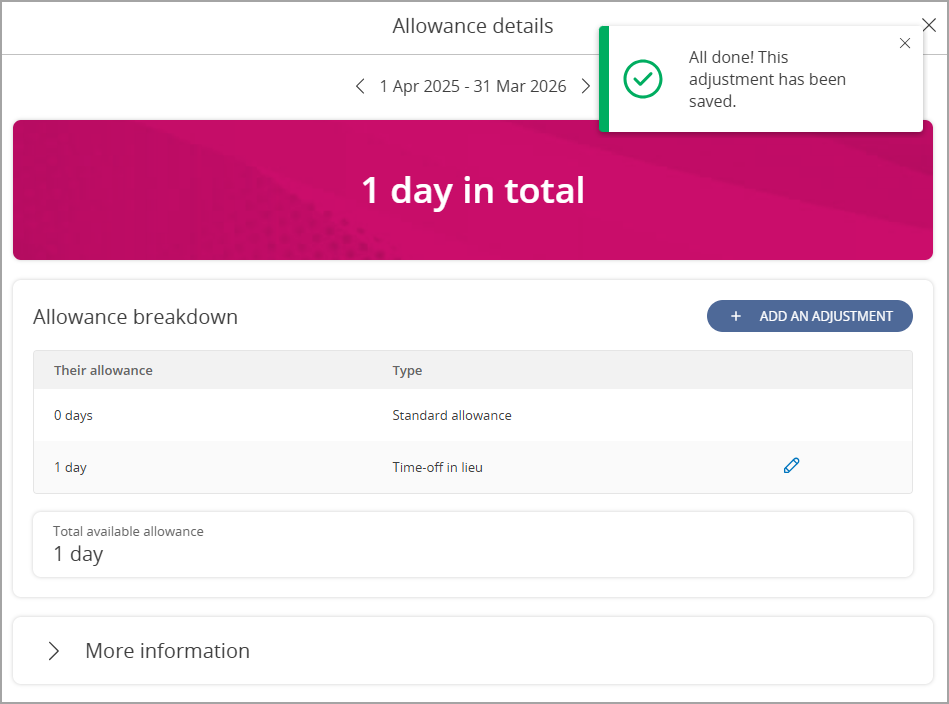Click the 1 Apr 2025 - 31 Mar 2026 date range

tap(472, 87)
